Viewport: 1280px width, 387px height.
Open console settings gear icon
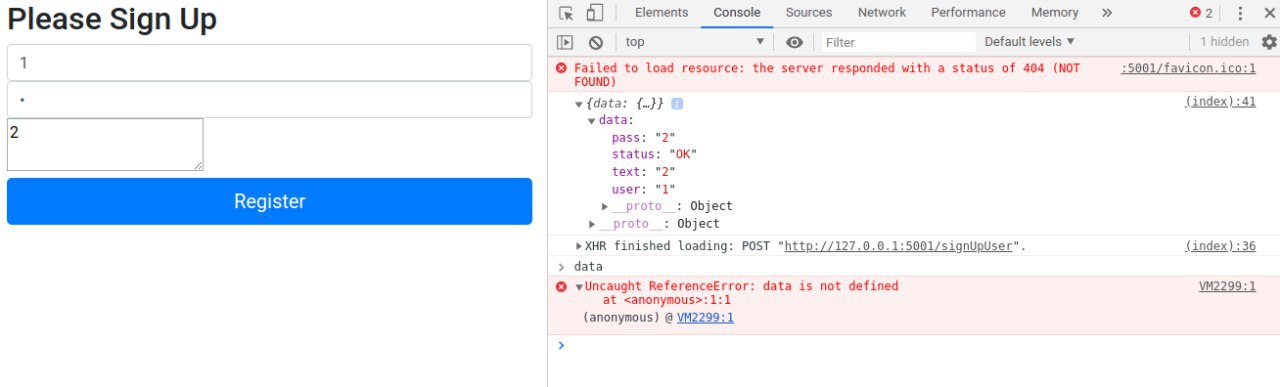1269,42
